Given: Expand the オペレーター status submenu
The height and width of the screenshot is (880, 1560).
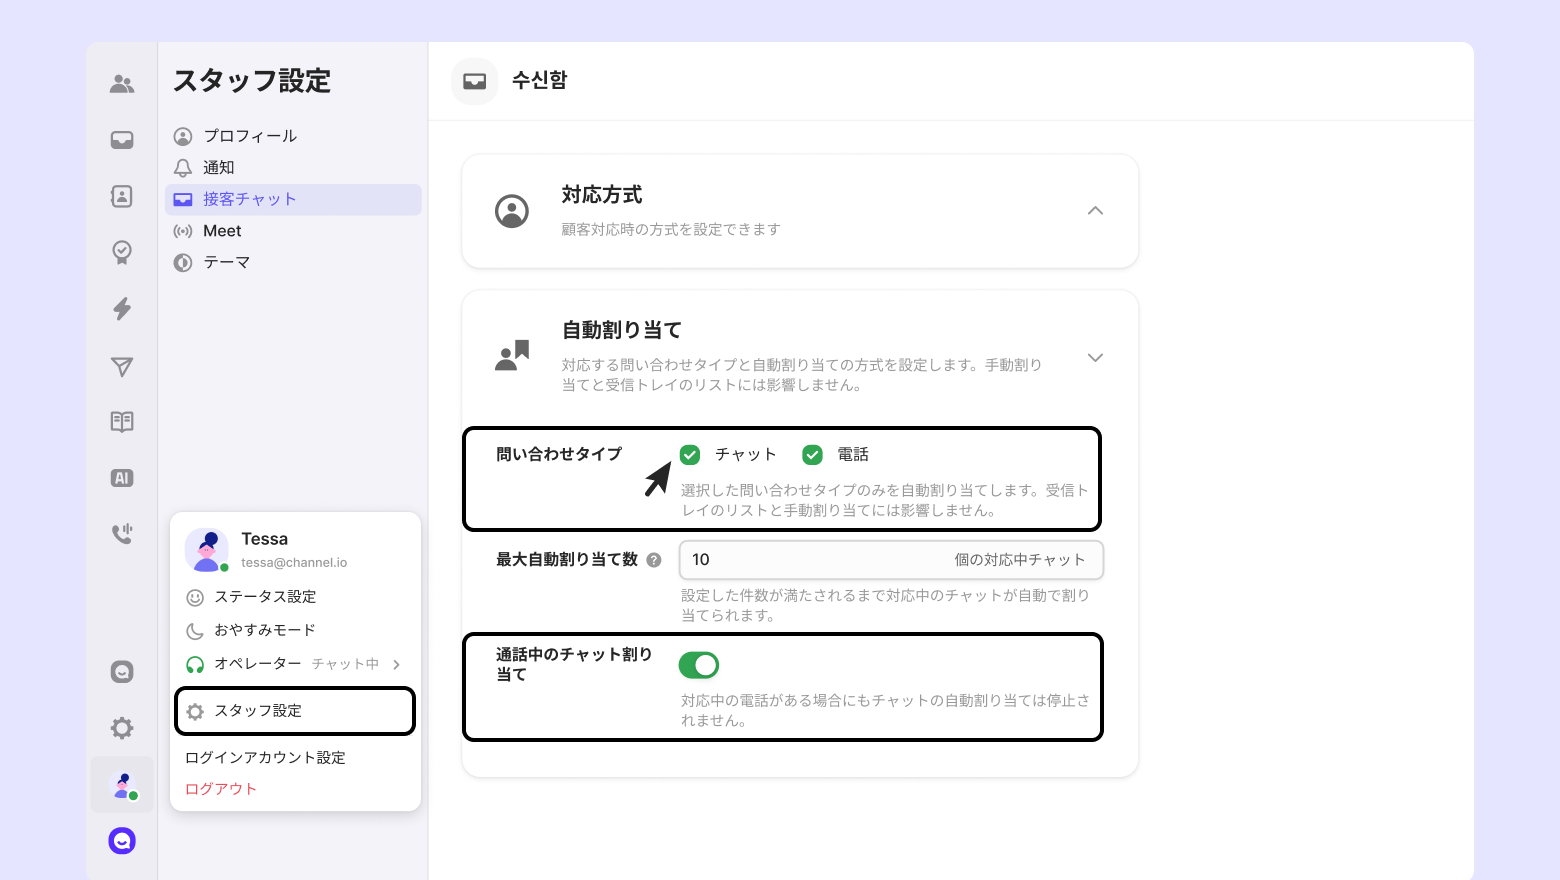Looking at the screenshot, I should point(396,664).
